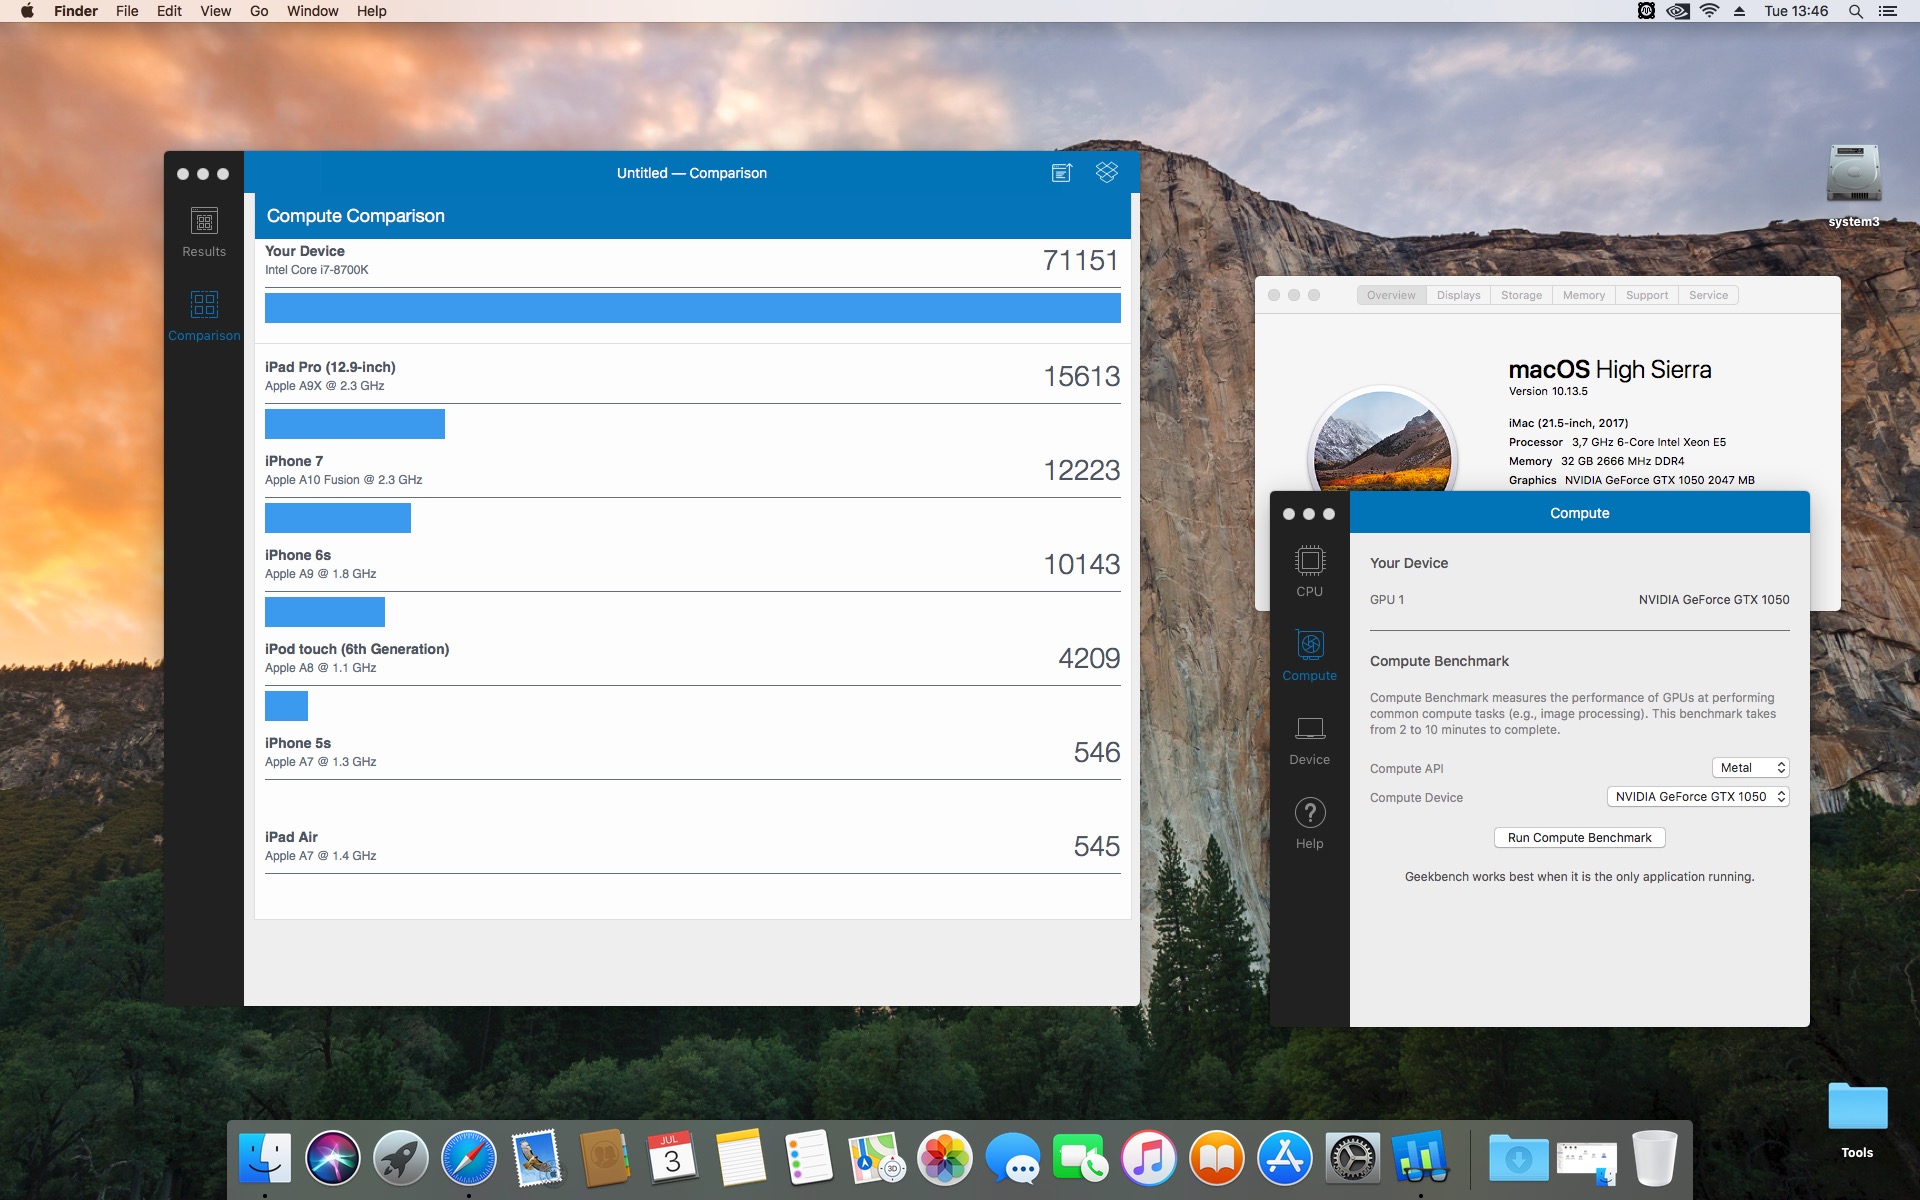The image size is (1920, 1200).
Task: Open the Window menu
Action: click(312, 11)
